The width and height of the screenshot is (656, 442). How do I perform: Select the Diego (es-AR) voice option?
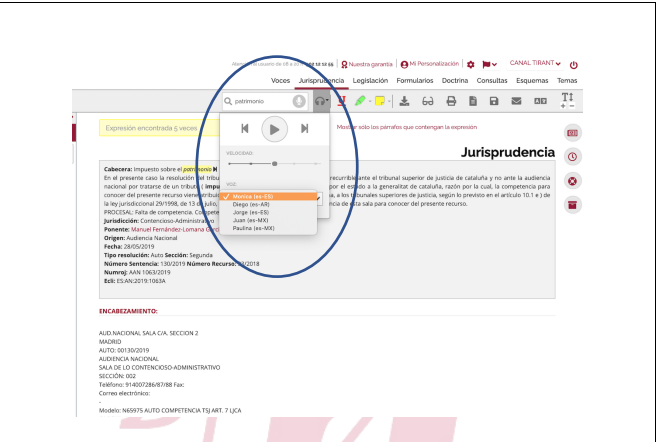(x=251, y=204)
